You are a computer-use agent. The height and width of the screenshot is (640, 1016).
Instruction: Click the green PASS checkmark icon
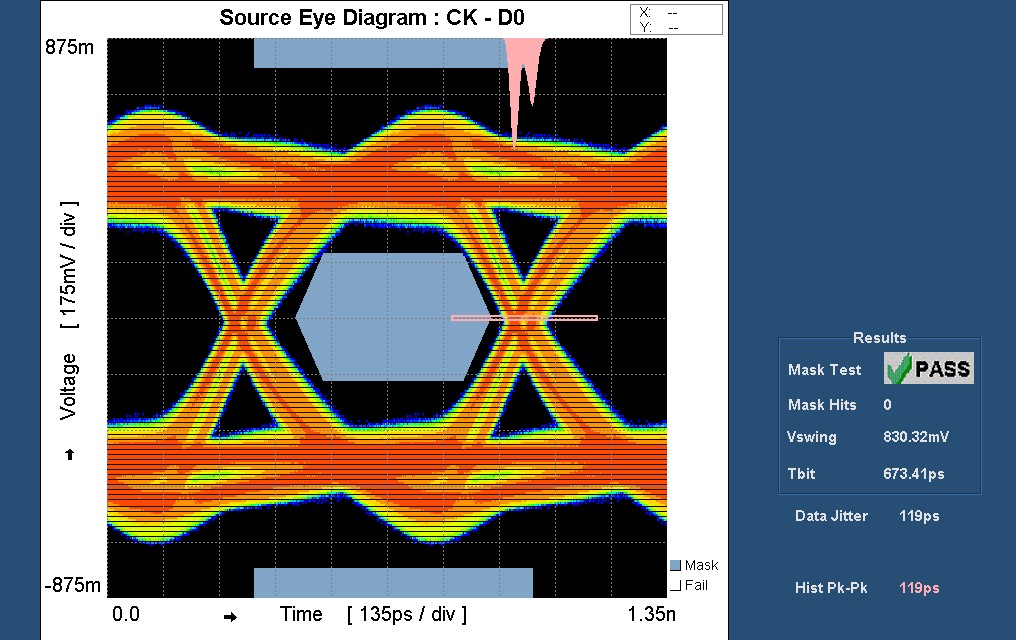click(898, 369)
